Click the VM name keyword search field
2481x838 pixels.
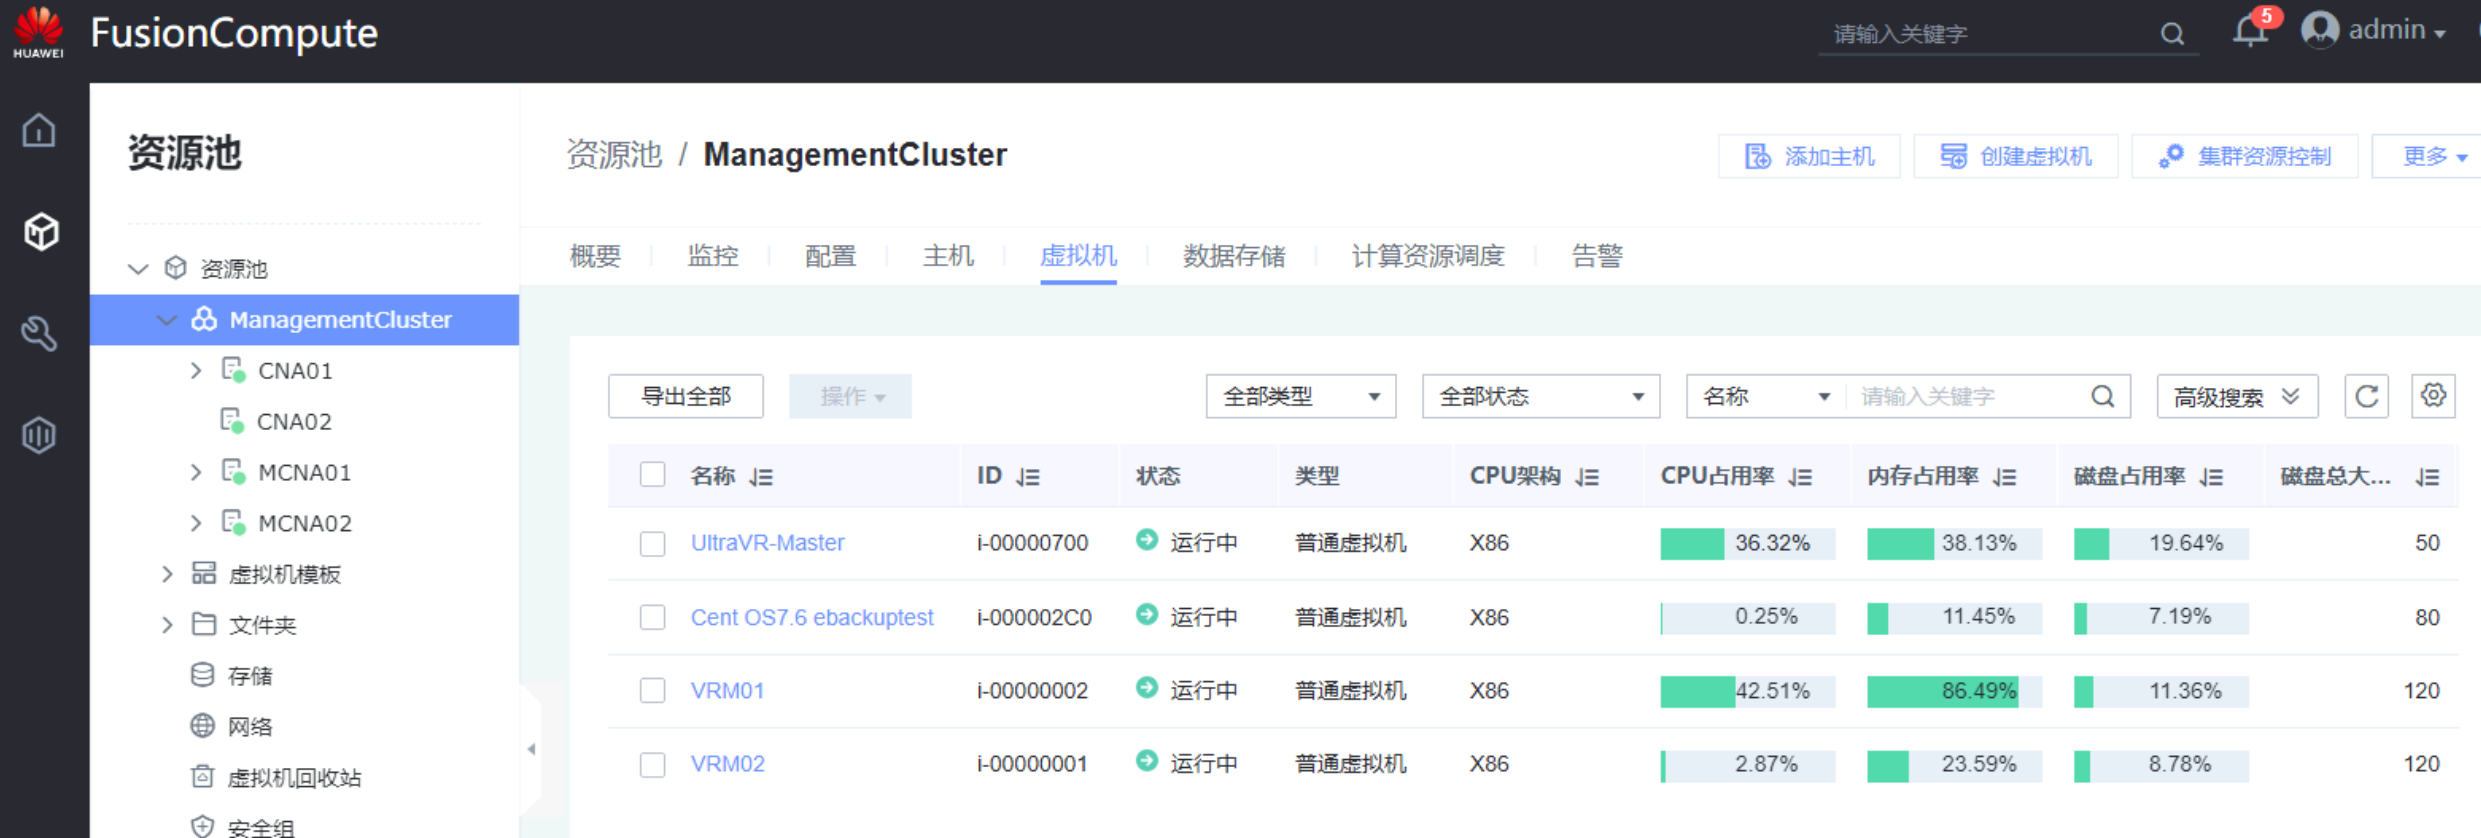1965,397
